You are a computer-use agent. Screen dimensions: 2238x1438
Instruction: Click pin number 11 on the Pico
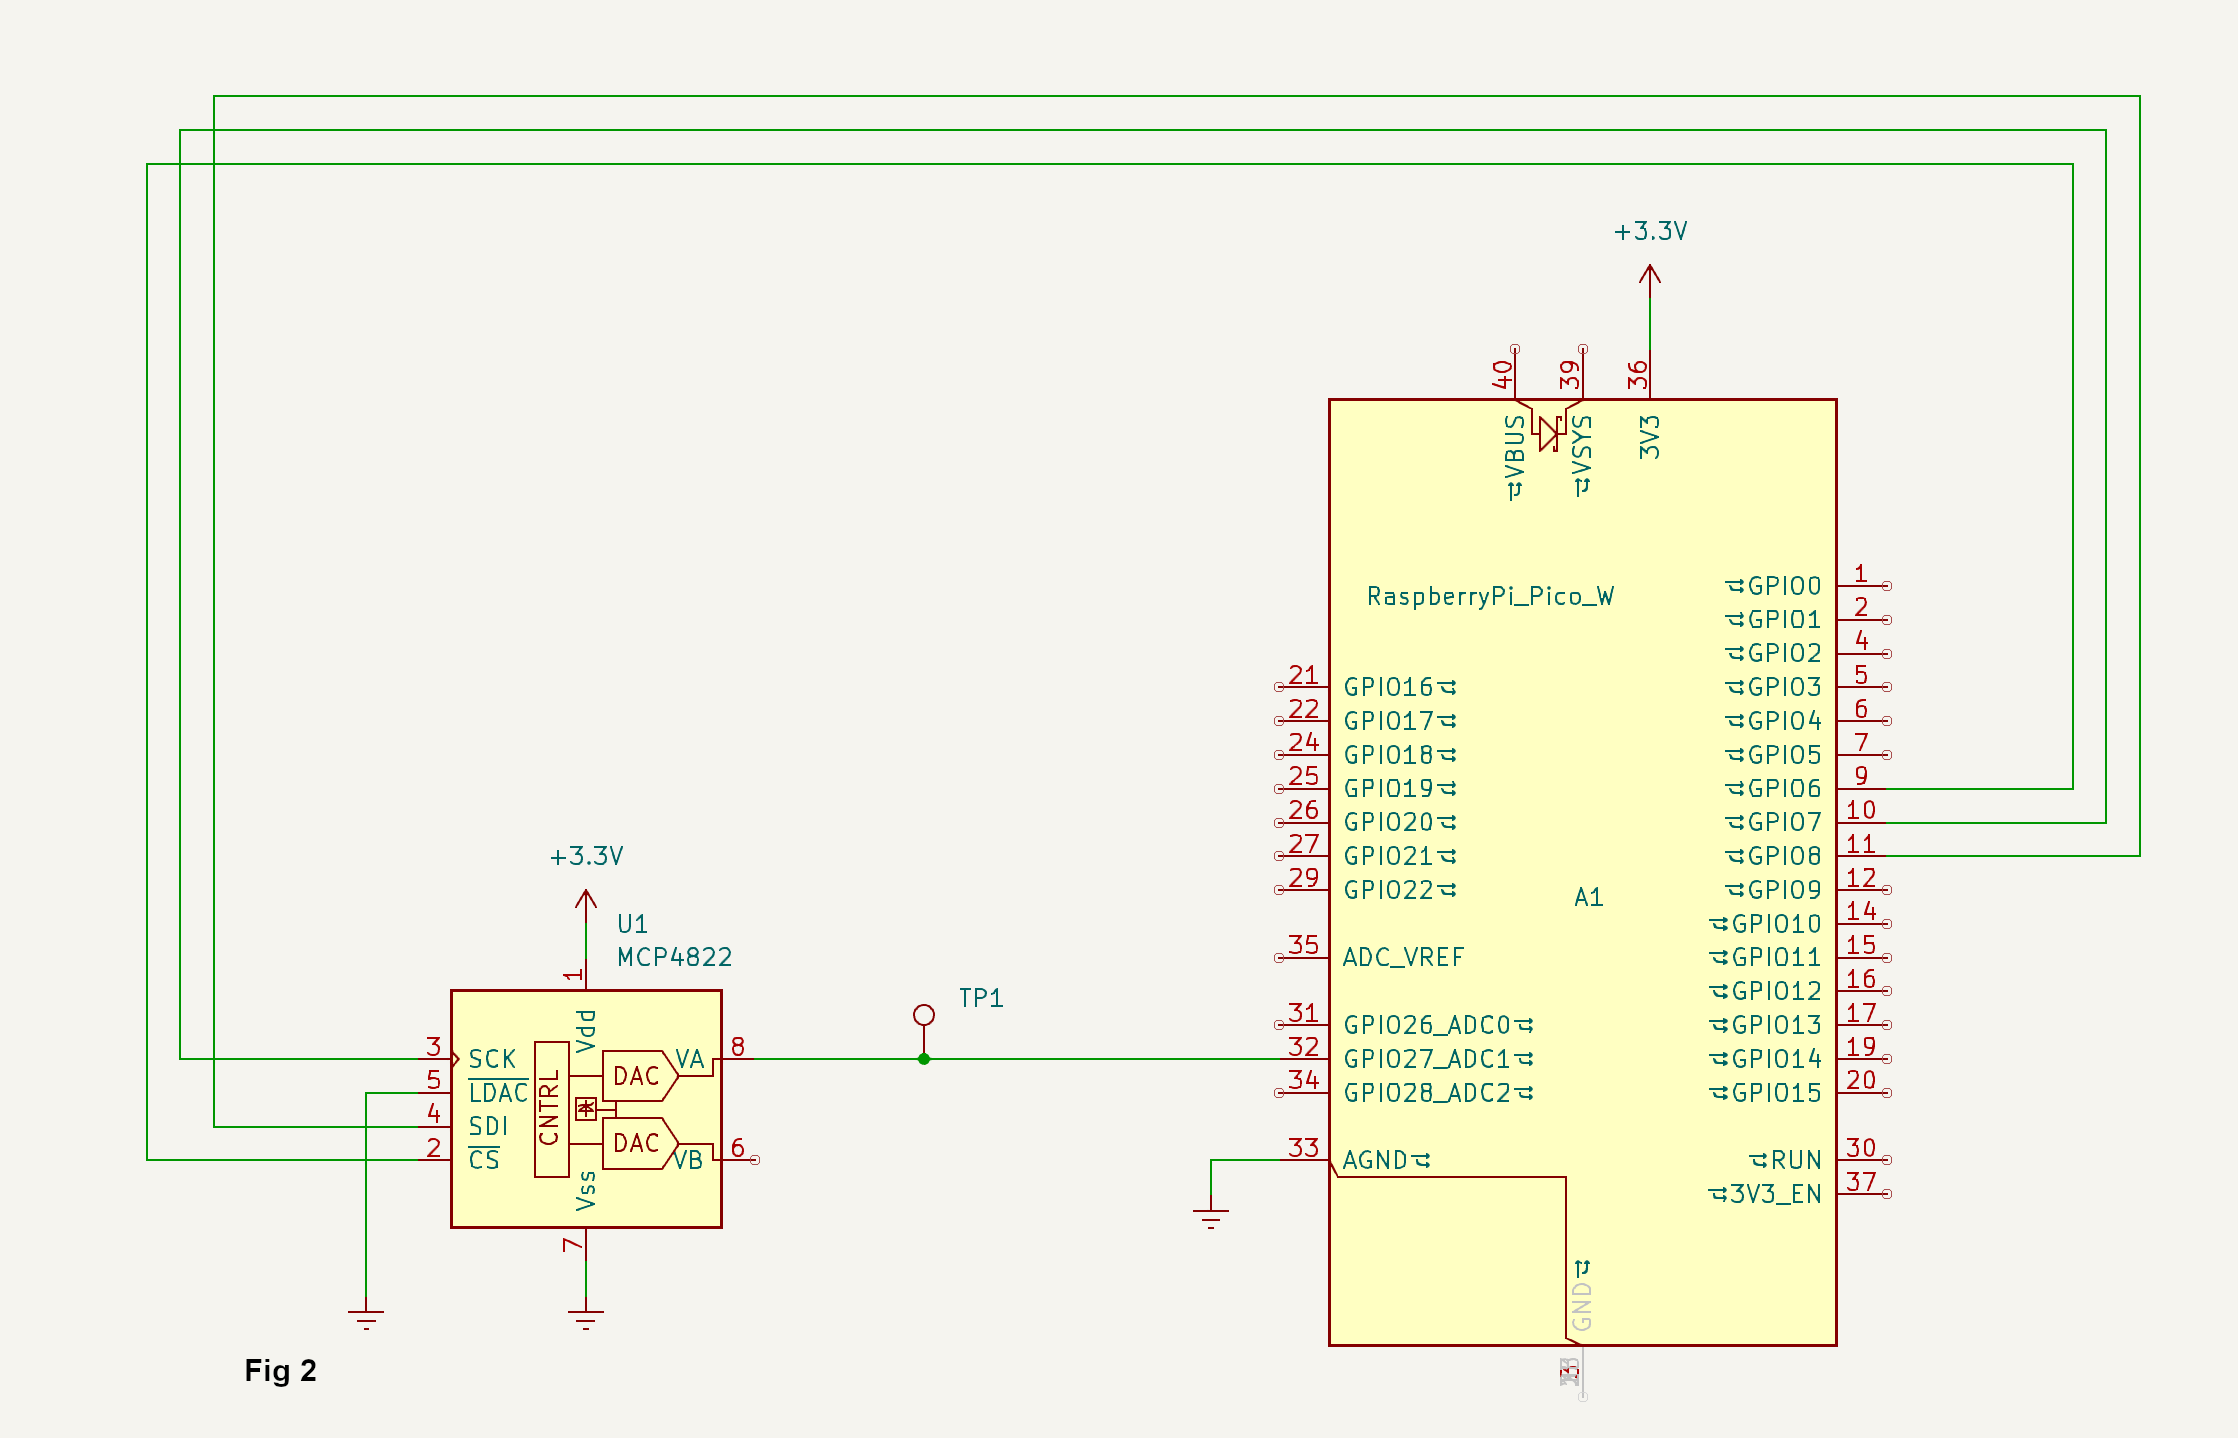1861,843
